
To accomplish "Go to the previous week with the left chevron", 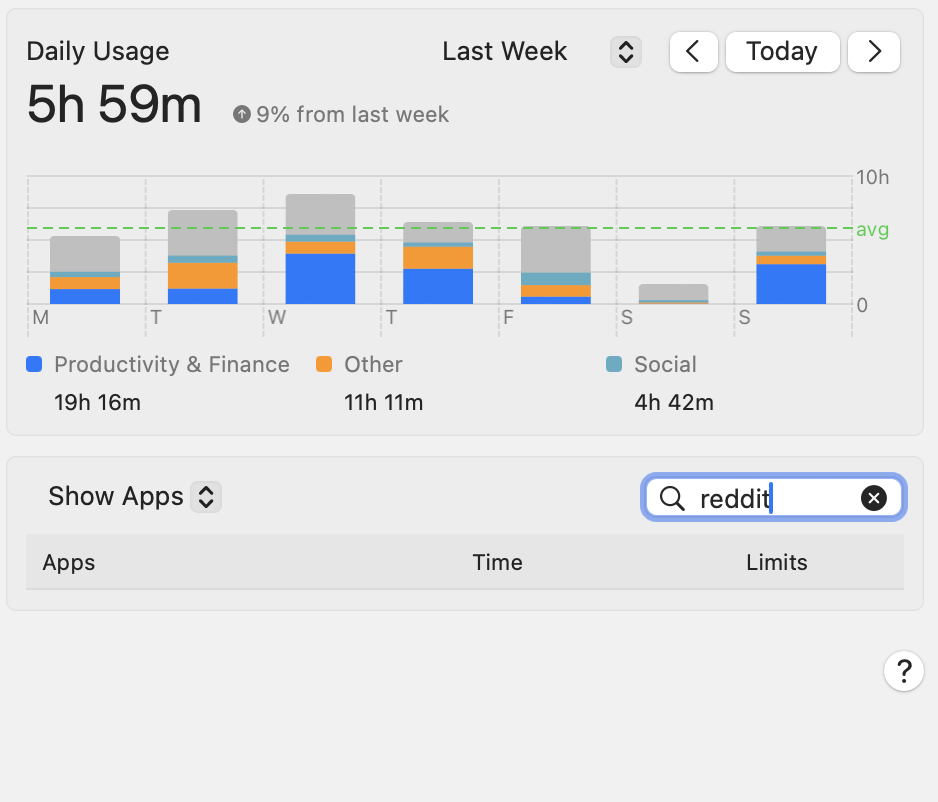I will (x=693, y=52).
